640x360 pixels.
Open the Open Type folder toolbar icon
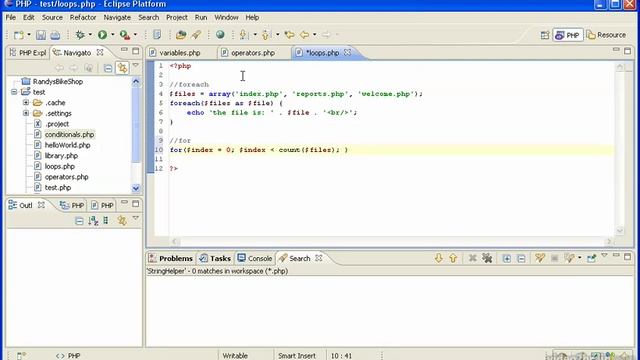[x=181, y=35]
